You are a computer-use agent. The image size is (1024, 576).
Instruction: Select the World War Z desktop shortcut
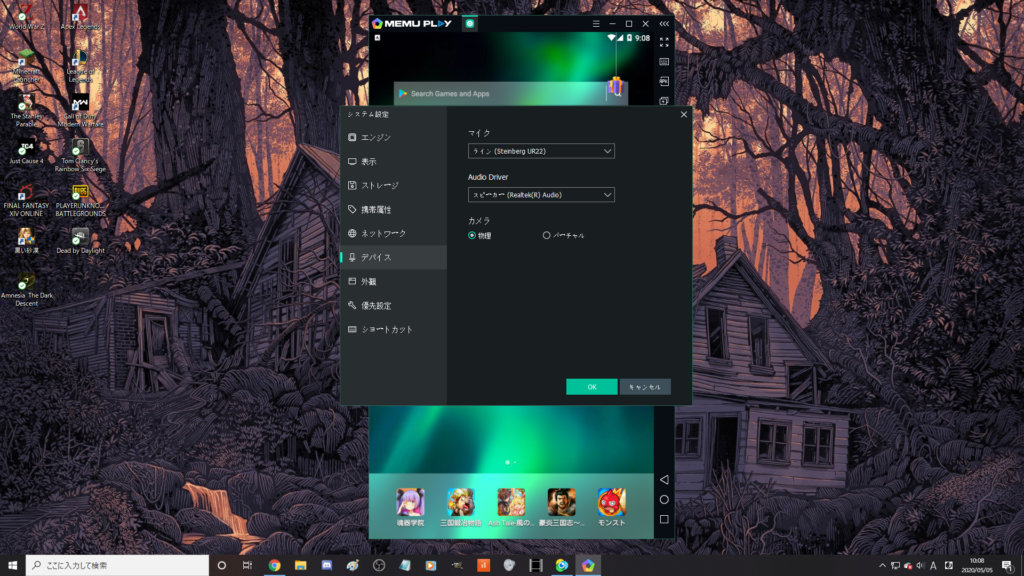[x=26, y=17]
